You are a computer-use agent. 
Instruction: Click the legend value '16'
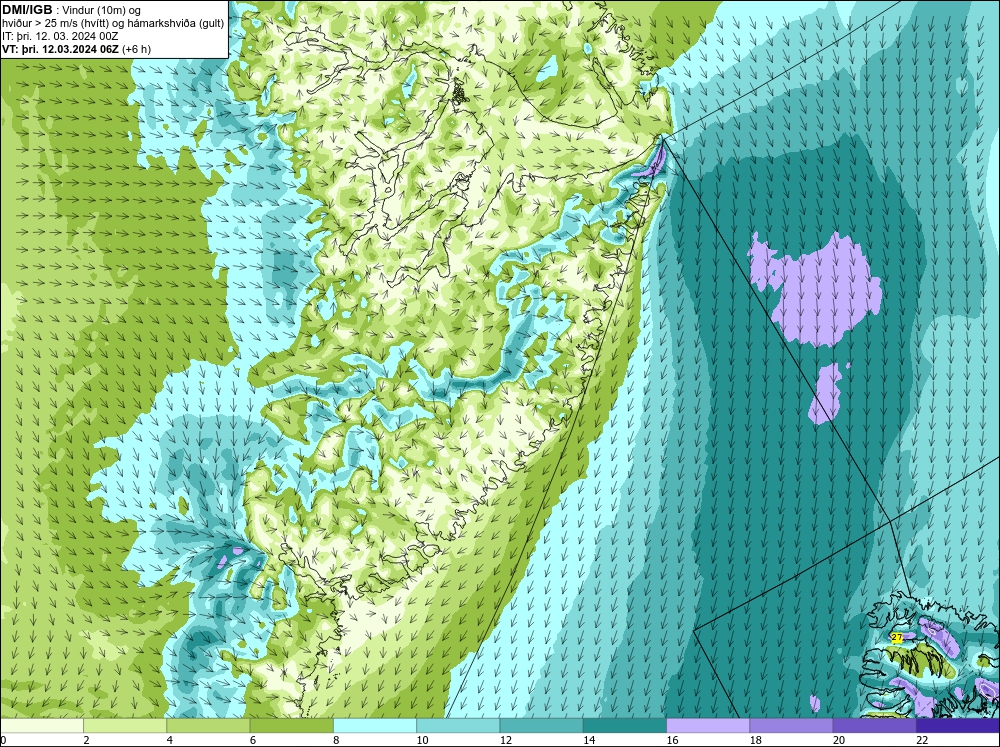(672, 740)
